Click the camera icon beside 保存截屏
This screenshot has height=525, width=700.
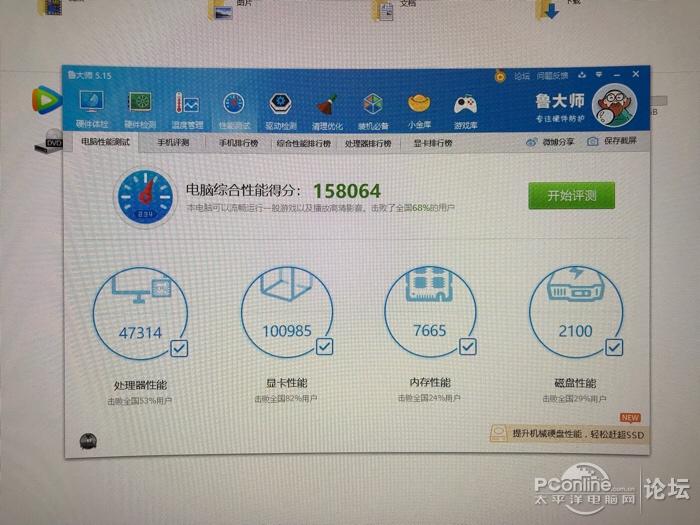[592, 142]
